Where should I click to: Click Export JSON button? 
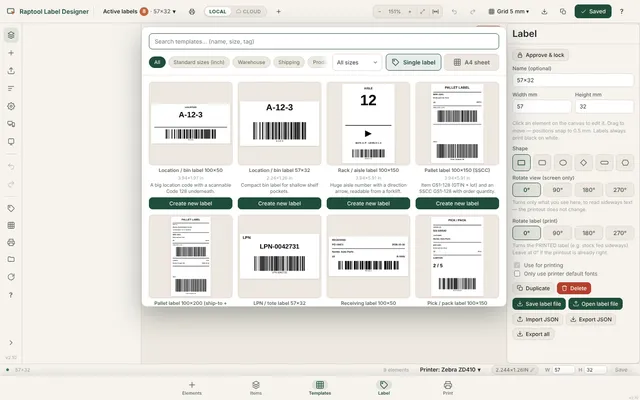[591, 319]
